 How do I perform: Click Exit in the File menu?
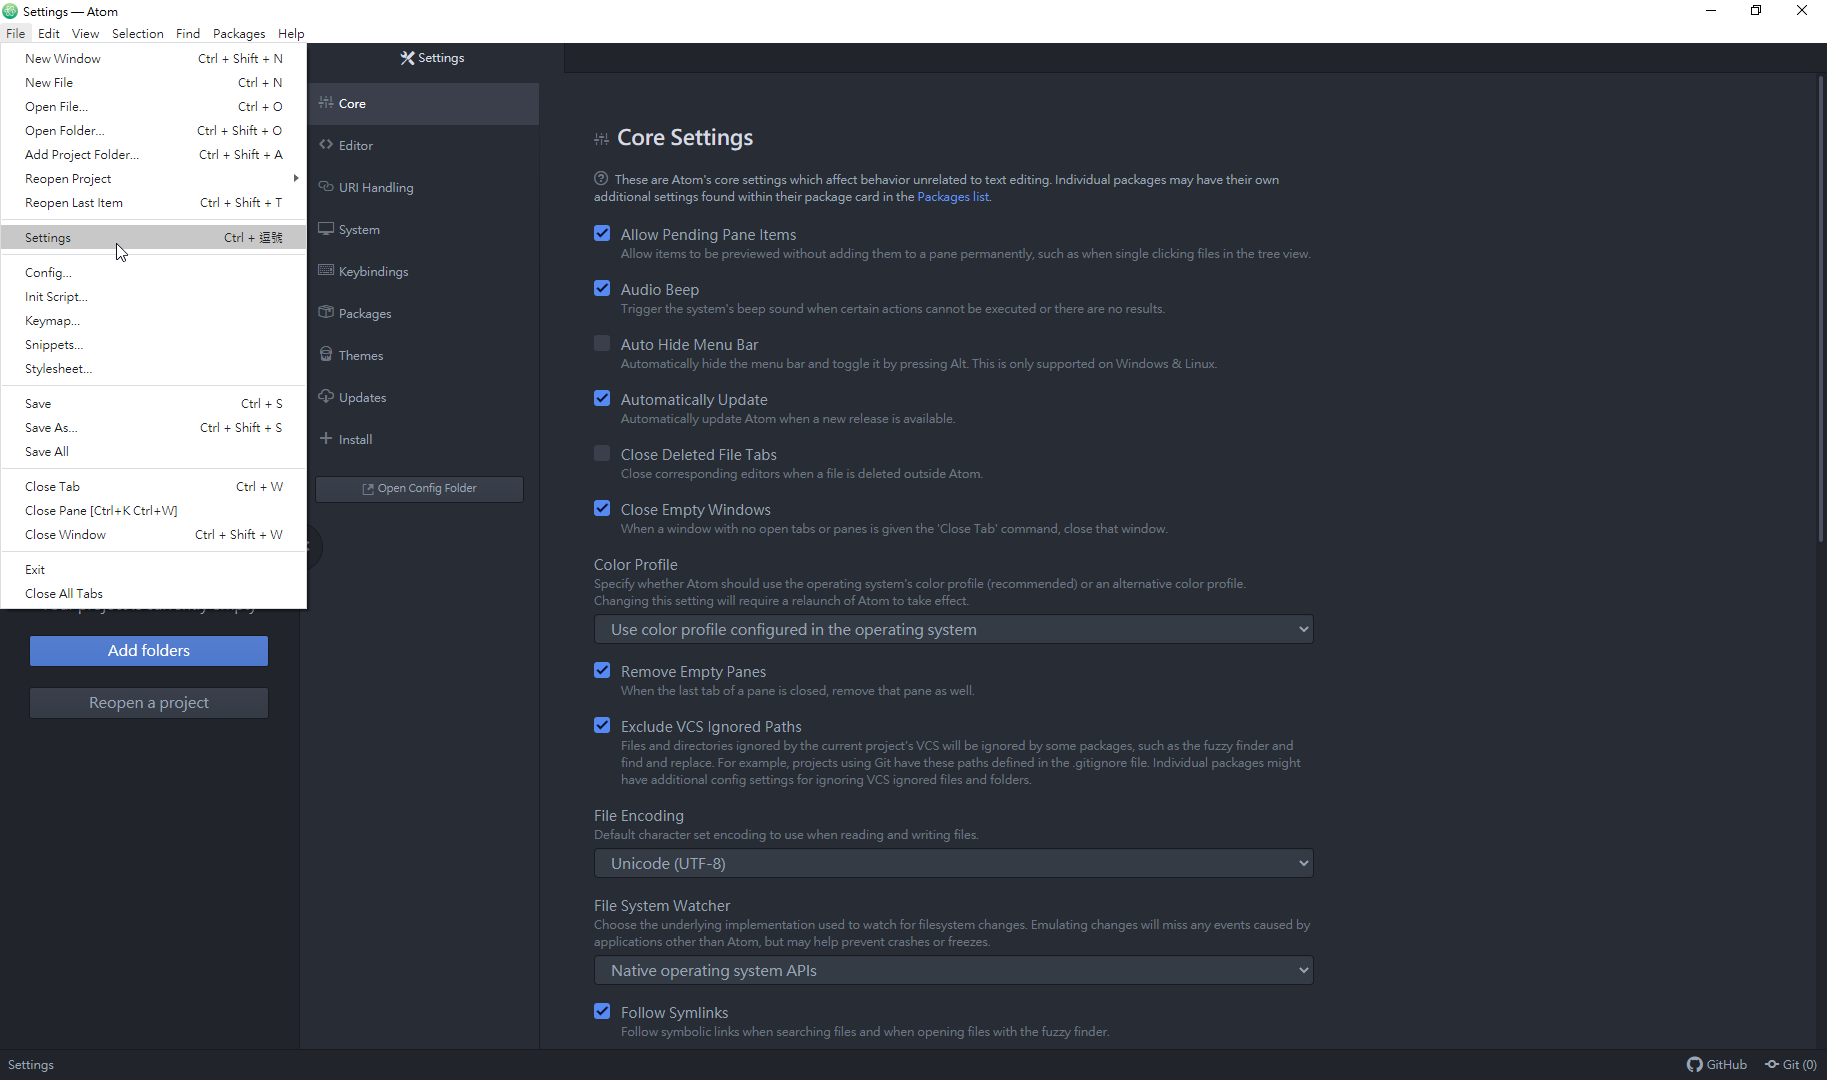click(153, 569)
